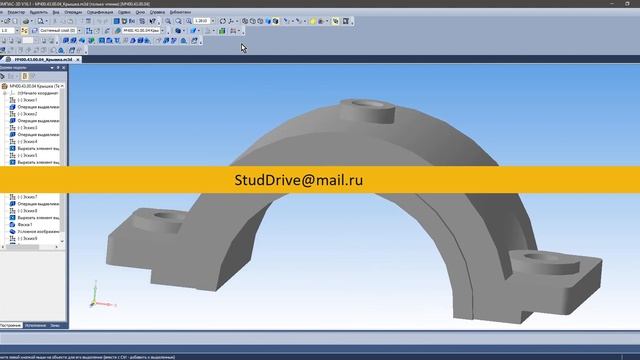Click the magnifier icon left of the scale field
640x360 pixels.
click(189, 21)
